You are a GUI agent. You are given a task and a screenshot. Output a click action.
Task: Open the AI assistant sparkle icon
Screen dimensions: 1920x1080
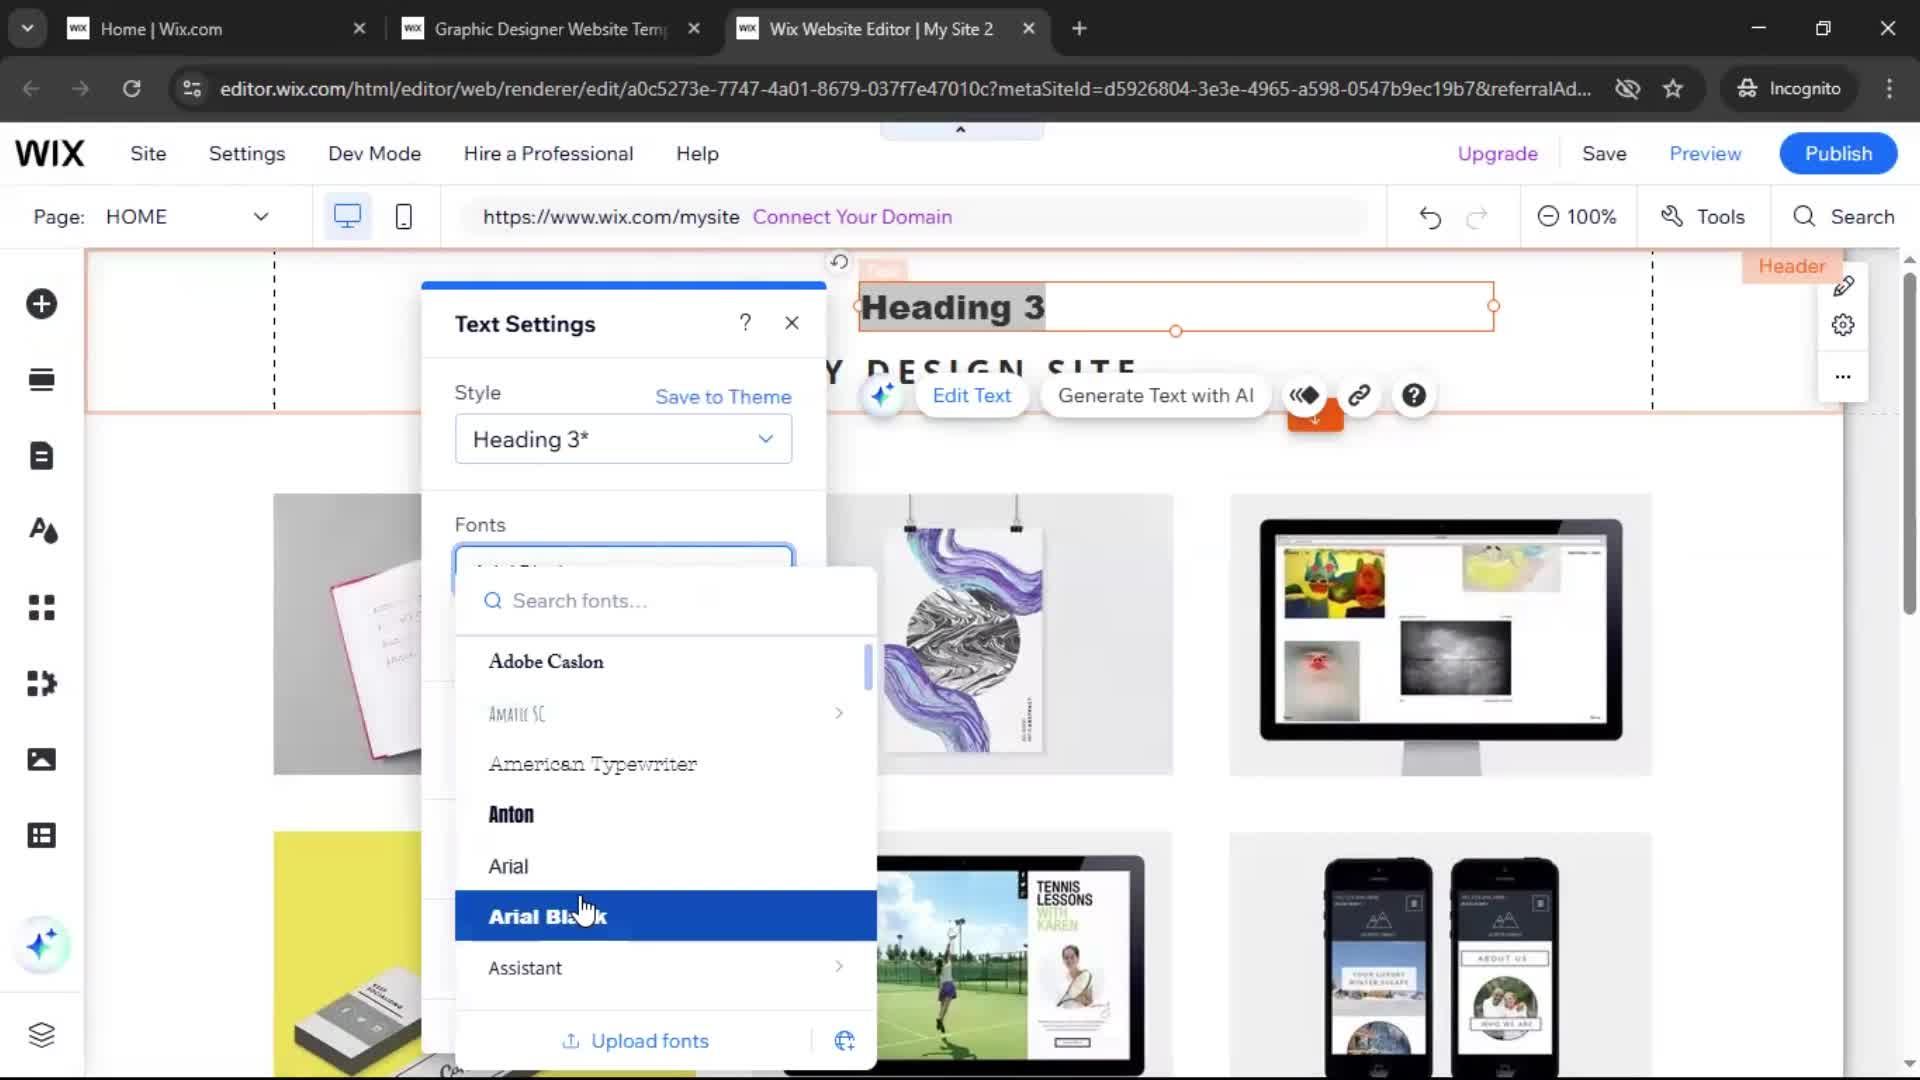[x=42, y=944]
